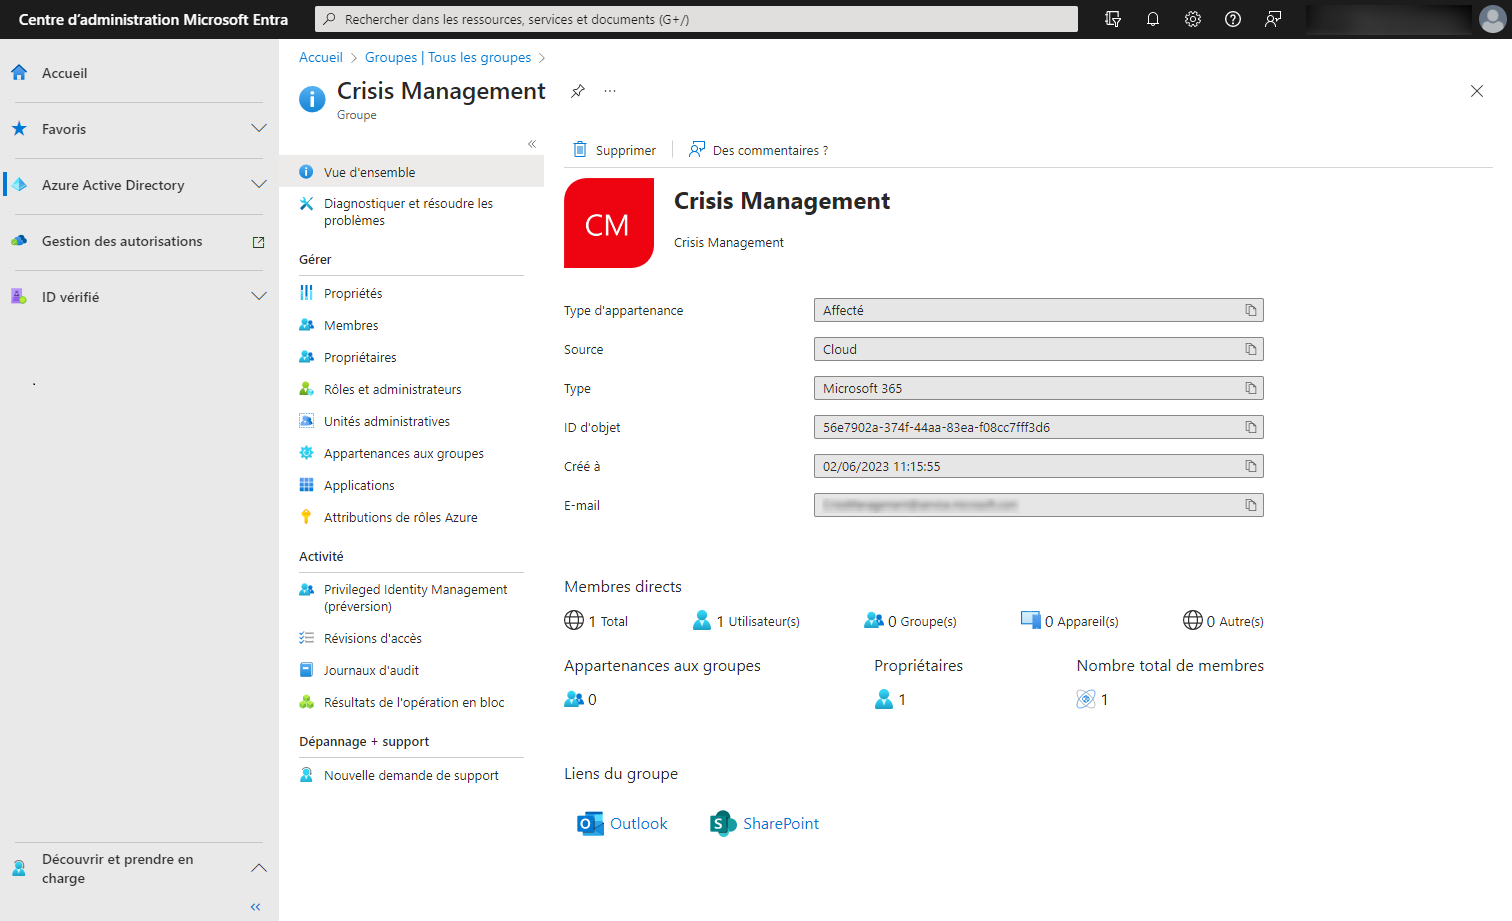
Task: Click Des commentaires ? button
Action: (758, 150)
